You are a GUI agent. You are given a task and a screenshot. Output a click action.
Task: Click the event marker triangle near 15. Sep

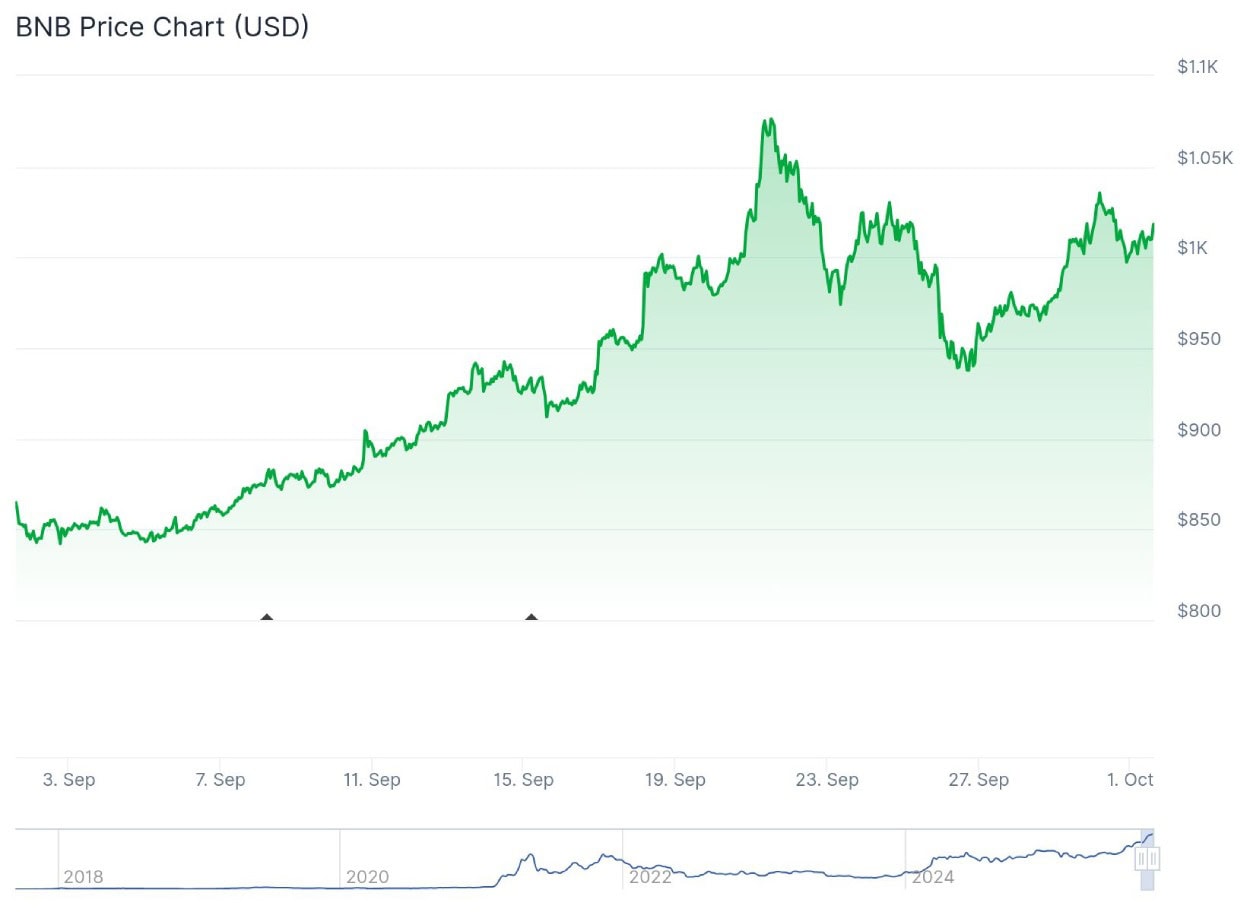coord(531,617)
